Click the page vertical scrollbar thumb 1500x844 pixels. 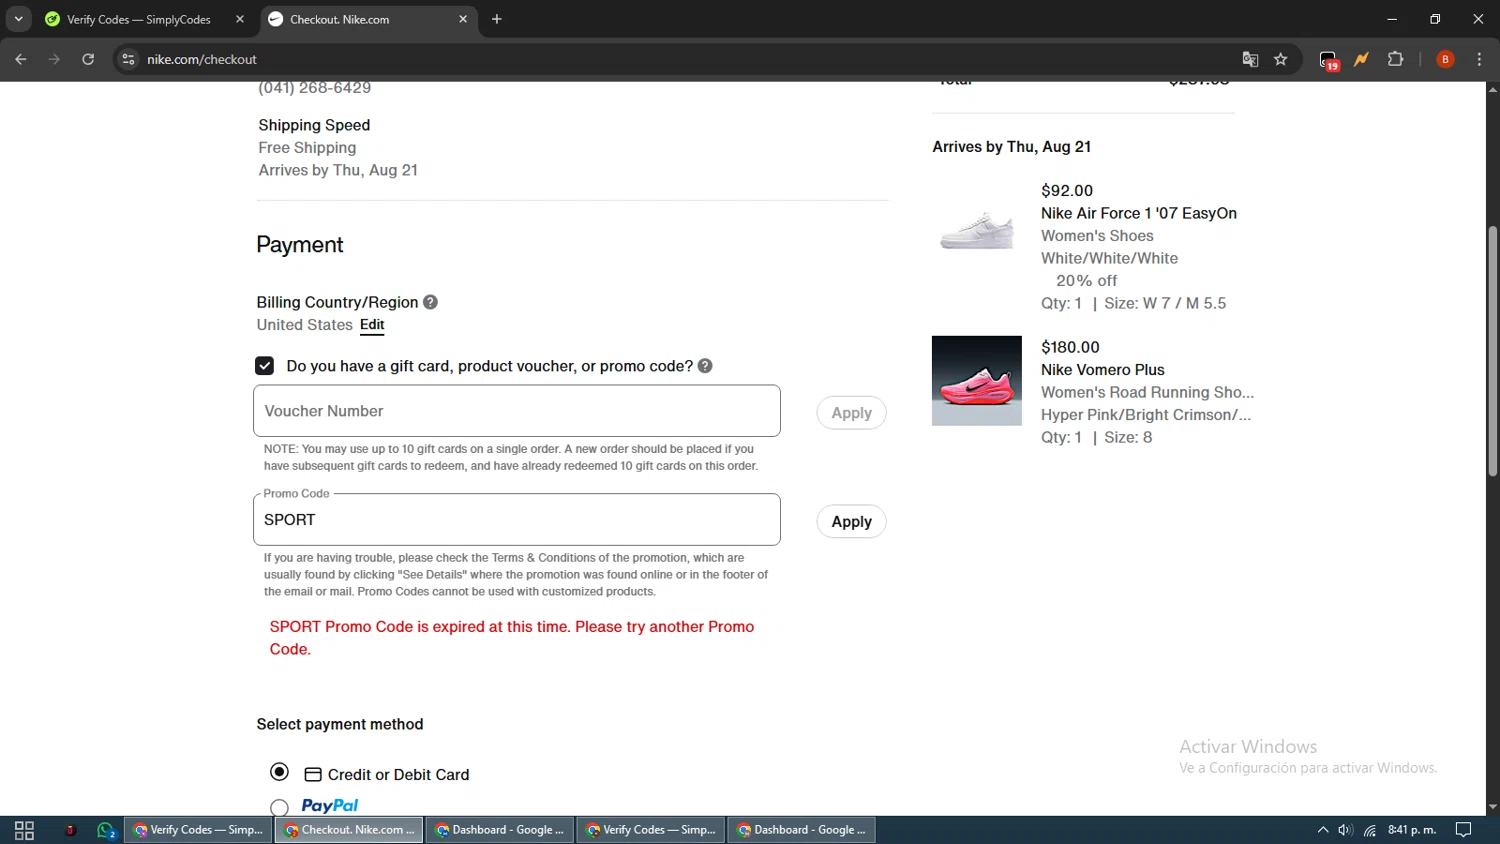(x=1492, y=350)
